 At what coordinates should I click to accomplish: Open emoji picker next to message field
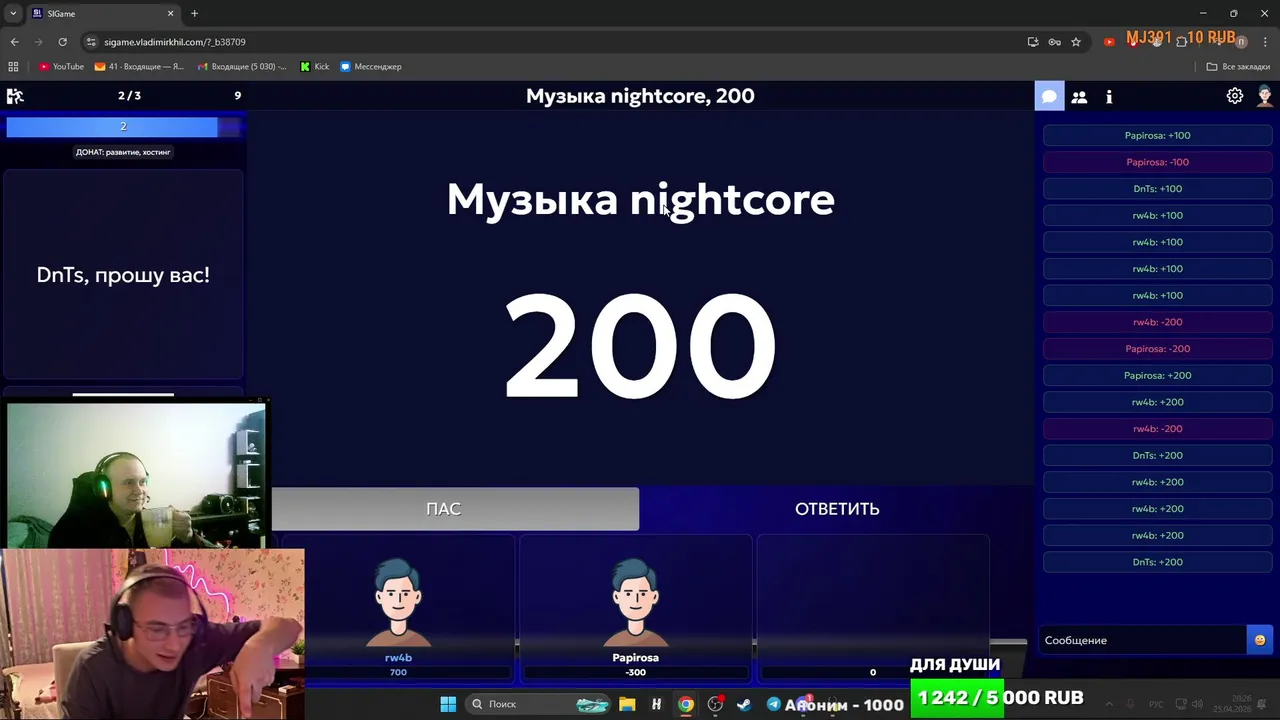[x=1260, y=640]
